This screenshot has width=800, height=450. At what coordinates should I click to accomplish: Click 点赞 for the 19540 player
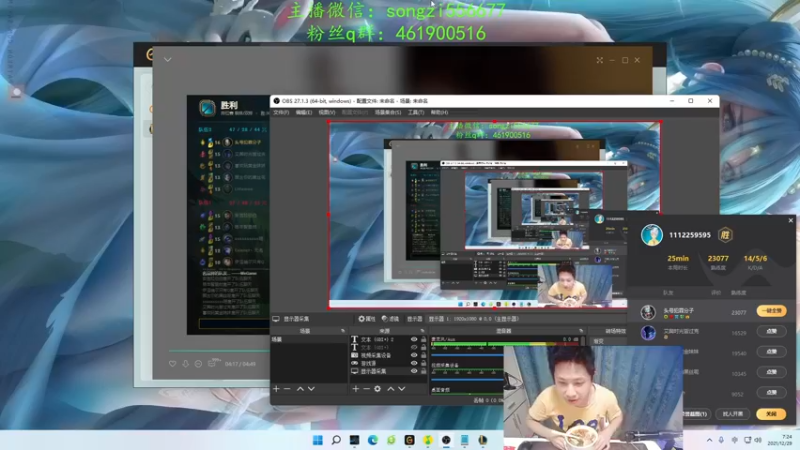click(x=771, y=352)
